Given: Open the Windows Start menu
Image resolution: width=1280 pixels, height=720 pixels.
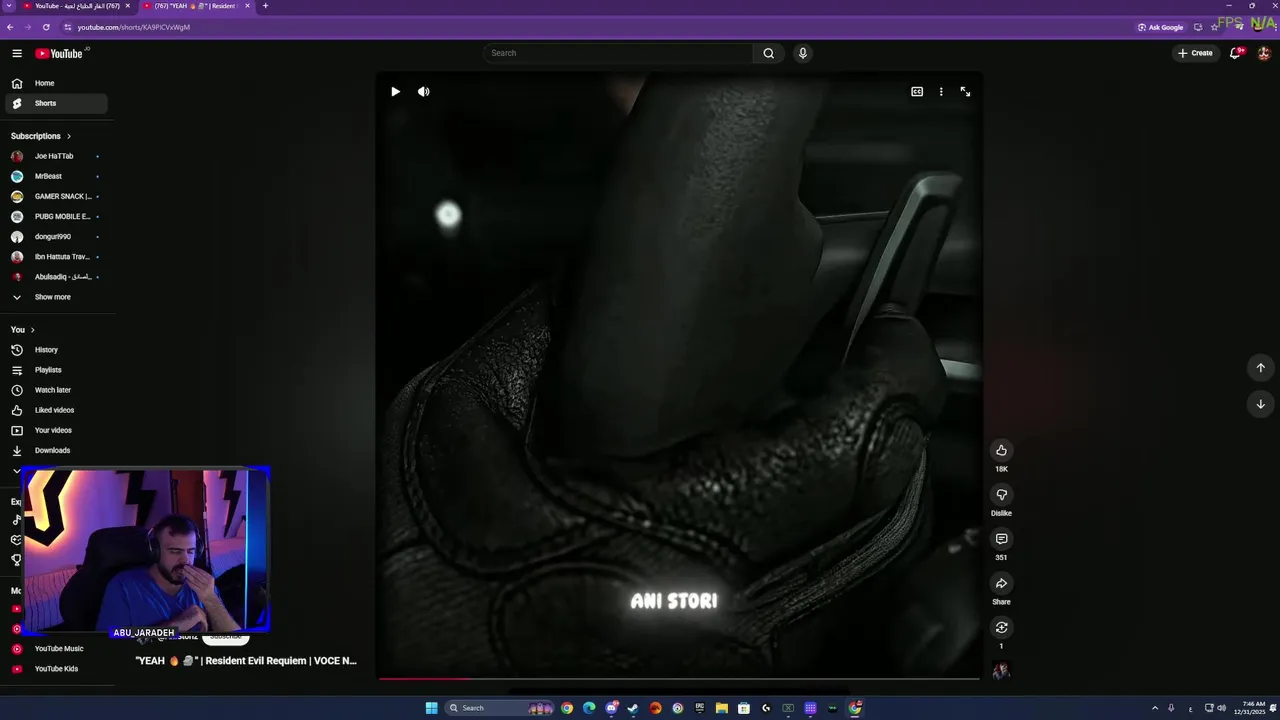Looking at the screenshot, I should [431, 708].
